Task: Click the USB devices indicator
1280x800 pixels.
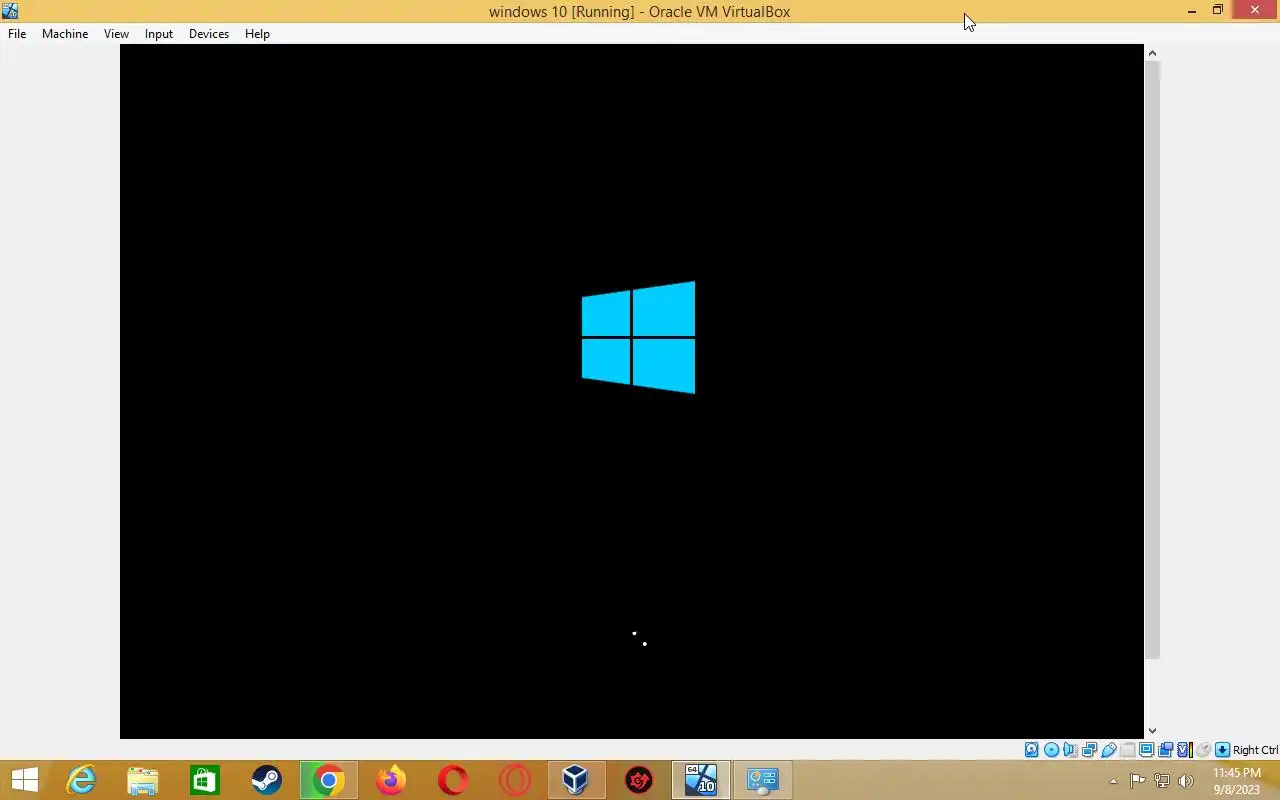Action: coord(1109,750)
